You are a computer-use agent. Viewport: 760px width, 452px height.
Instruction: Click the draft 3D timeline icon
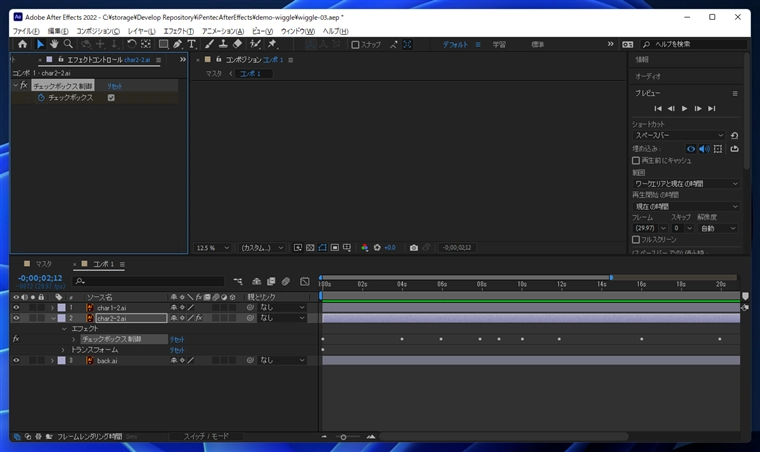coord(256,281)
